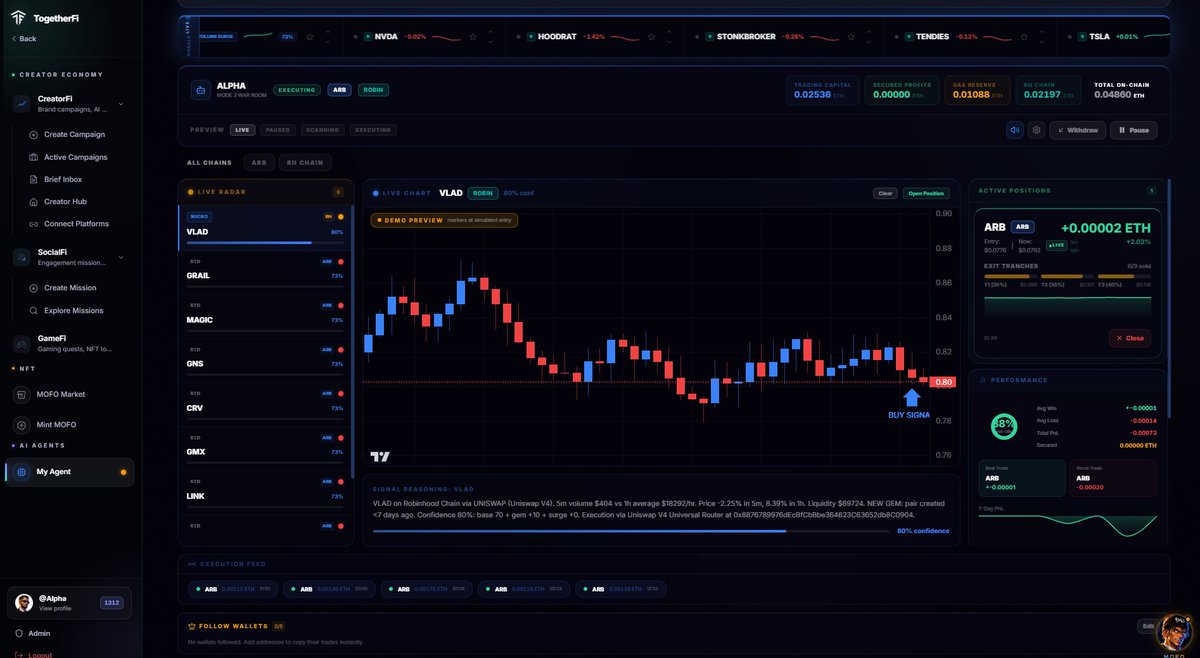1200x658 pixels.
Task: Select GMX in Live Radar
Action: click(x=265, y=447)
